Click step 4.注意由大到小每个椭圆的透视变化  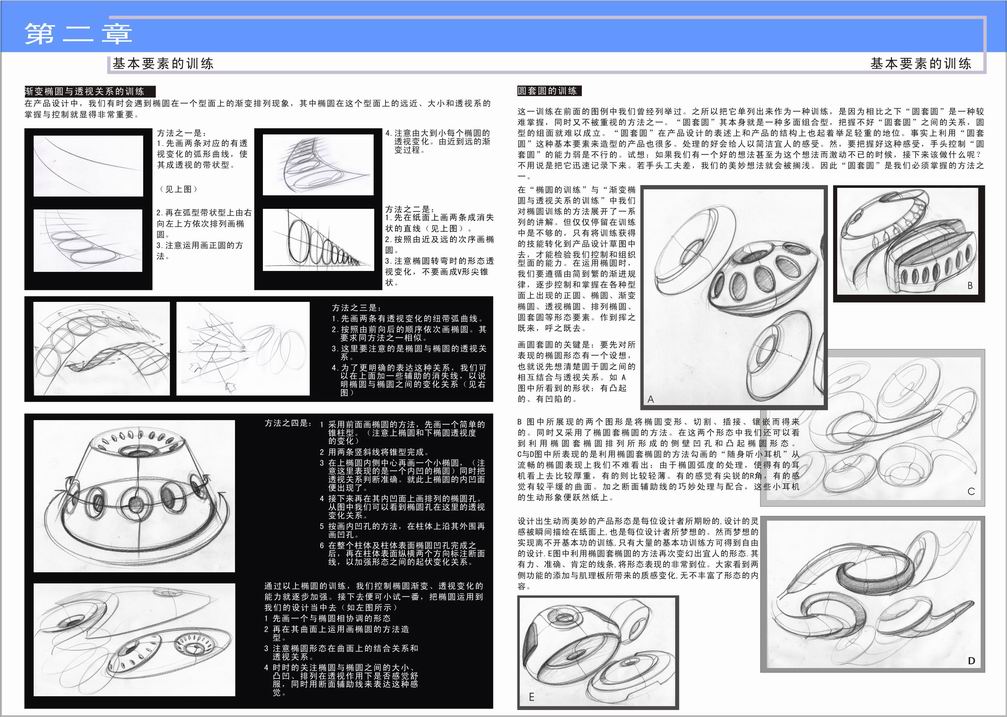coord(437,141)
